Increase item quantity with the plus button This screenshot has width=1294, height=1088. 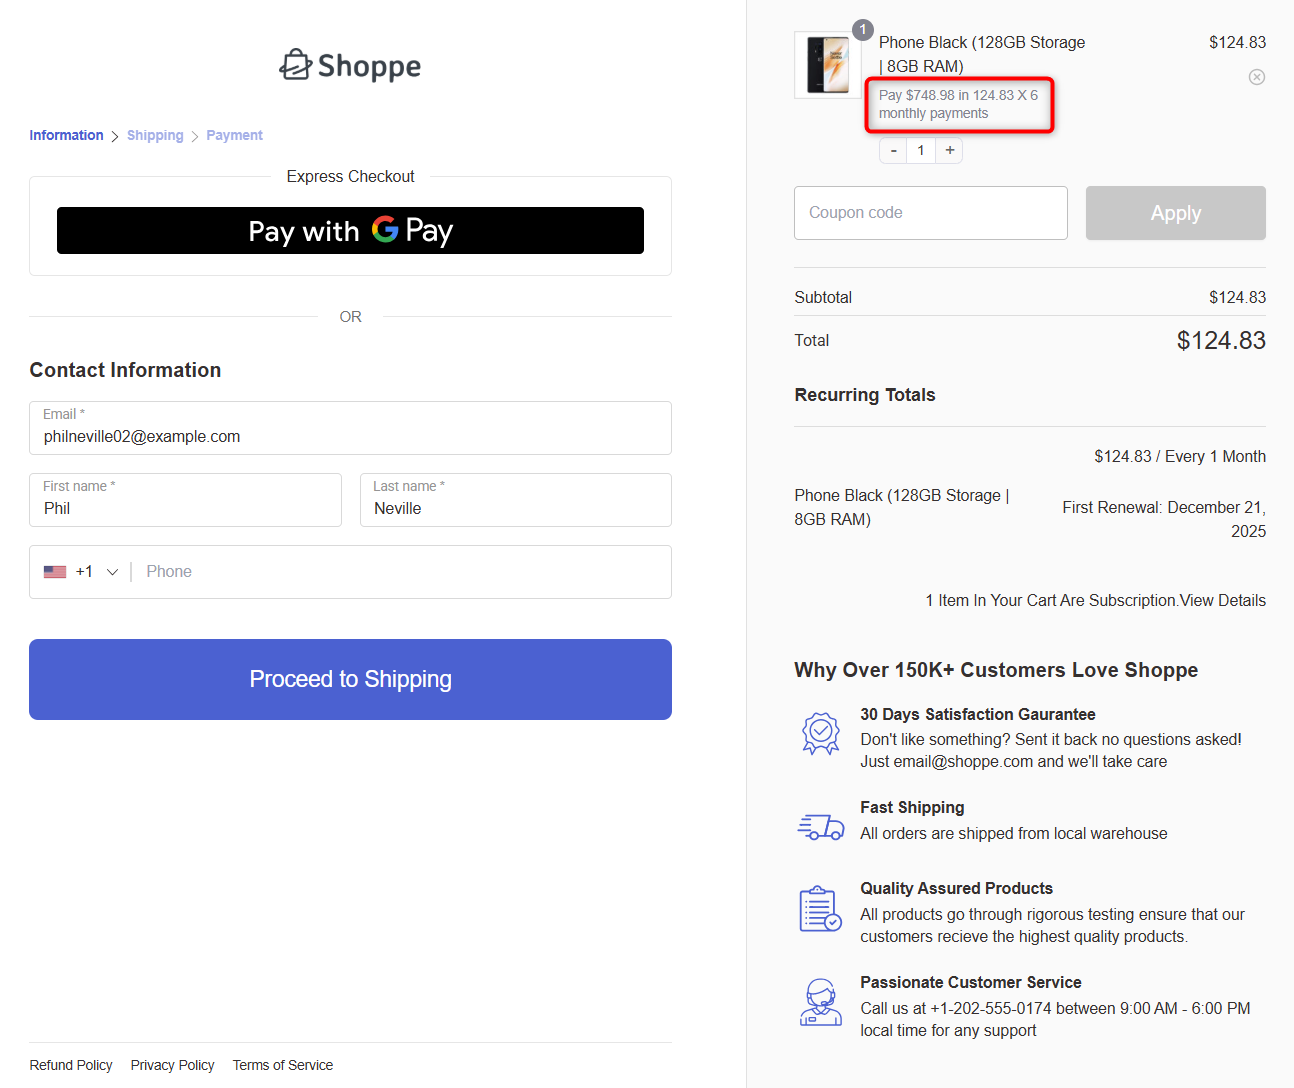948,149
